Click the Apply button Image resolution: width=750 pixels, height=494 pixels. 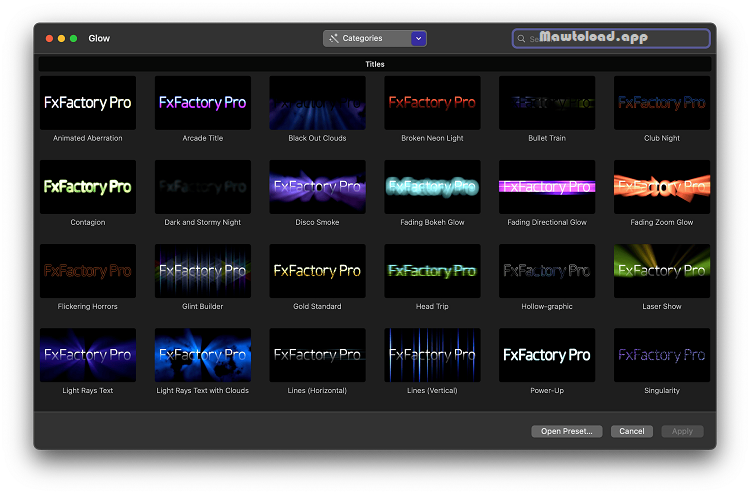pos(682,431)
